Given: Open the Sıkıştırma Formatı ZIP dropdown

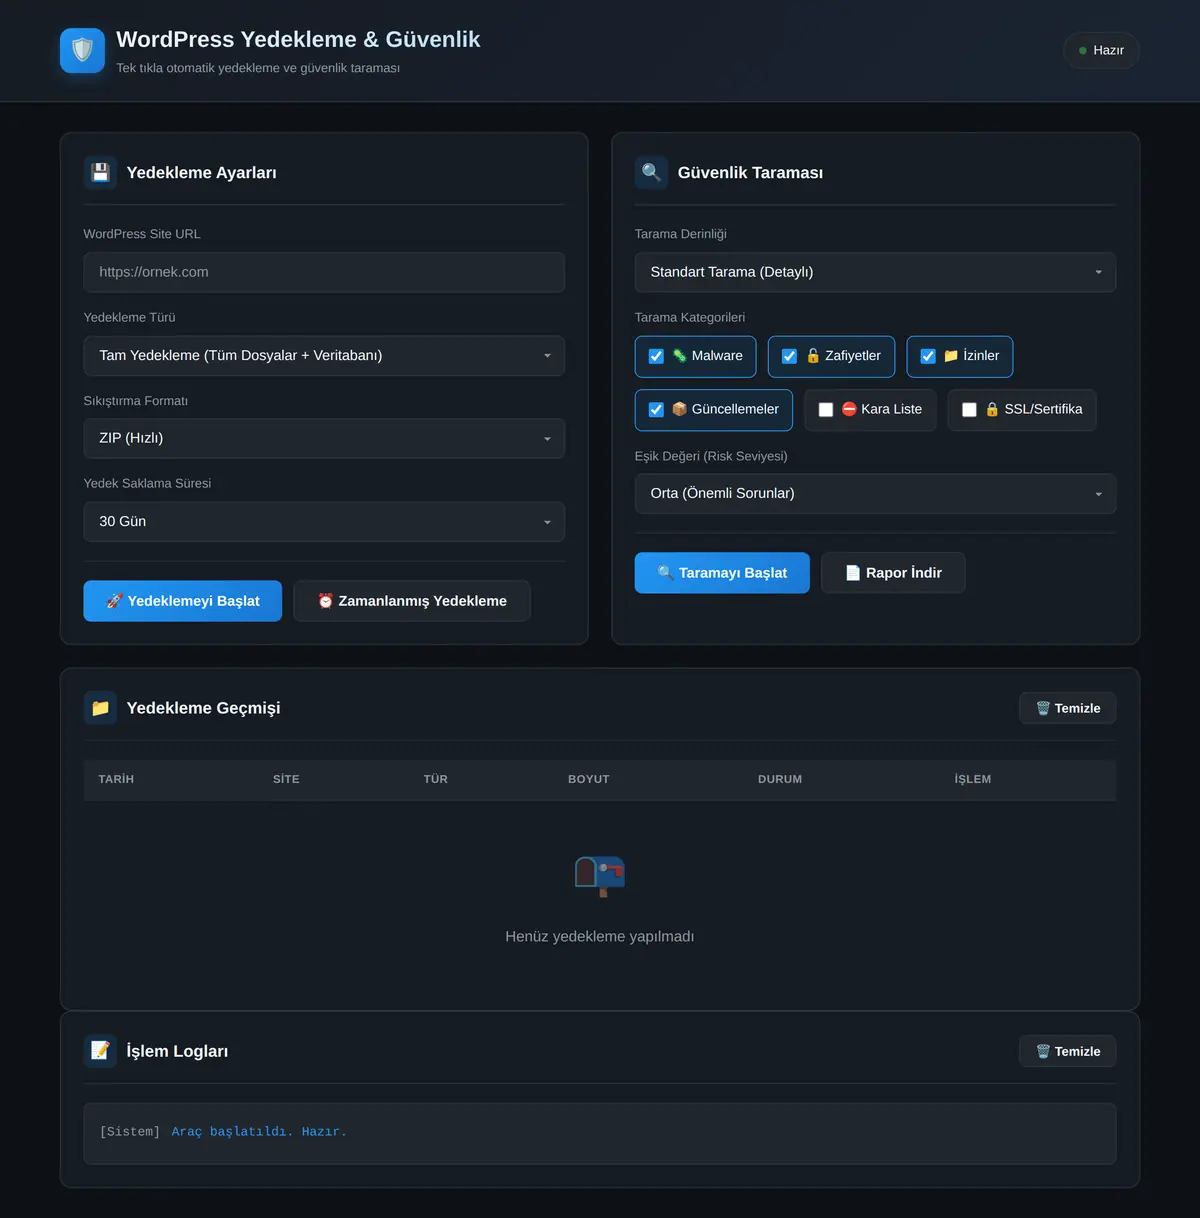Looking at the screenshot, I should (x=324, y=438).
